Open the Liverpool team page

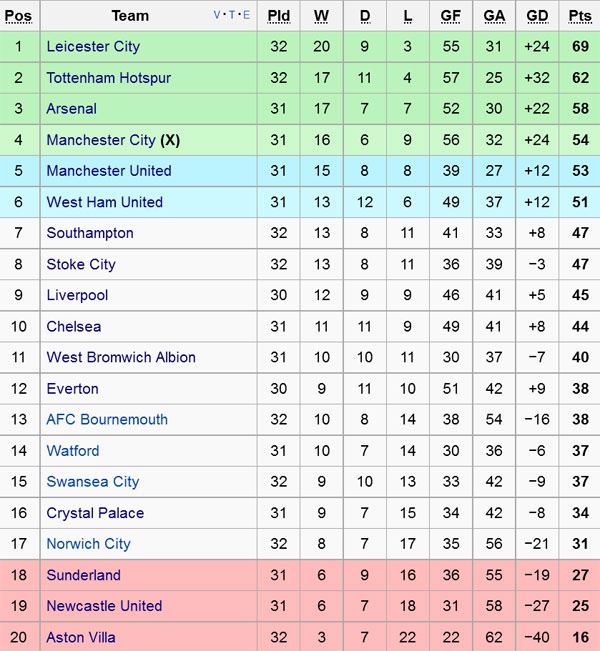click(77, 296)
